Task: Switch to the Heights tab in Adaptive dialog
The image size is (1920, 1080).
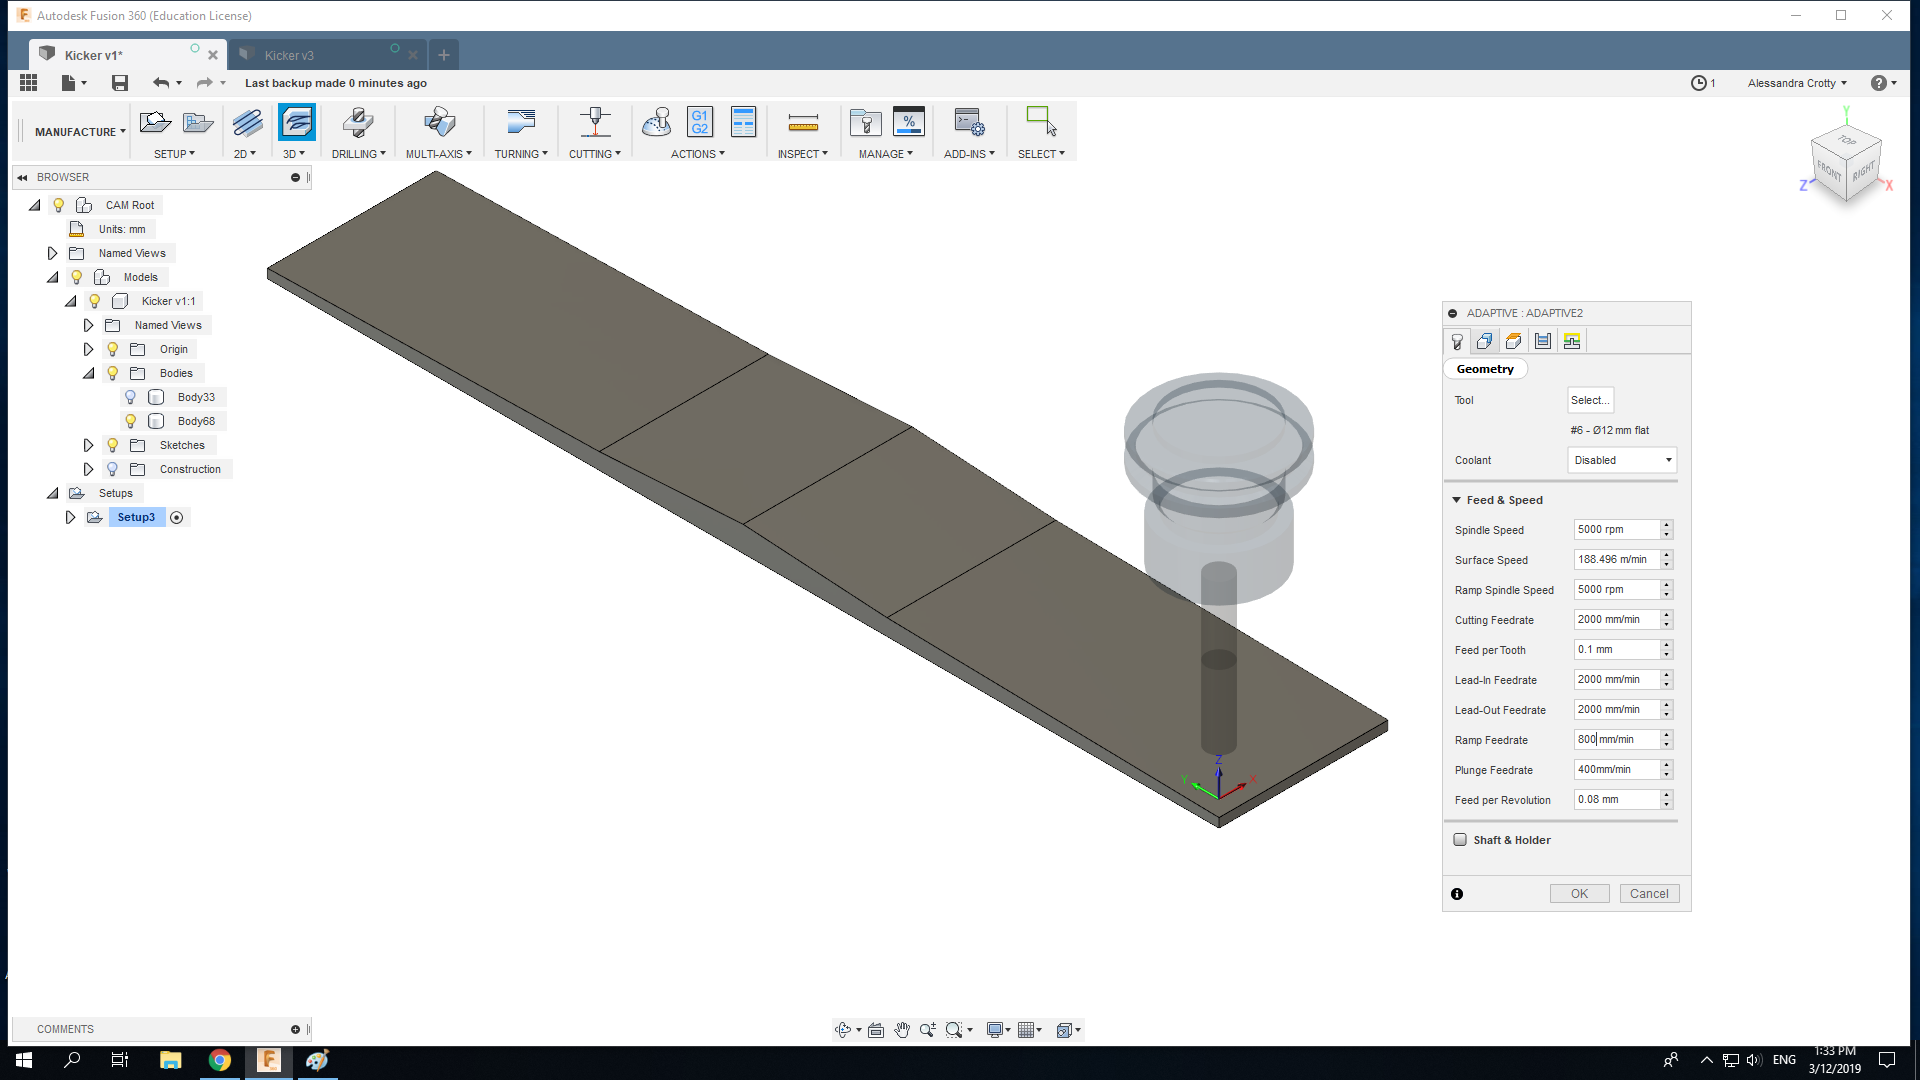Action: 1514,342
